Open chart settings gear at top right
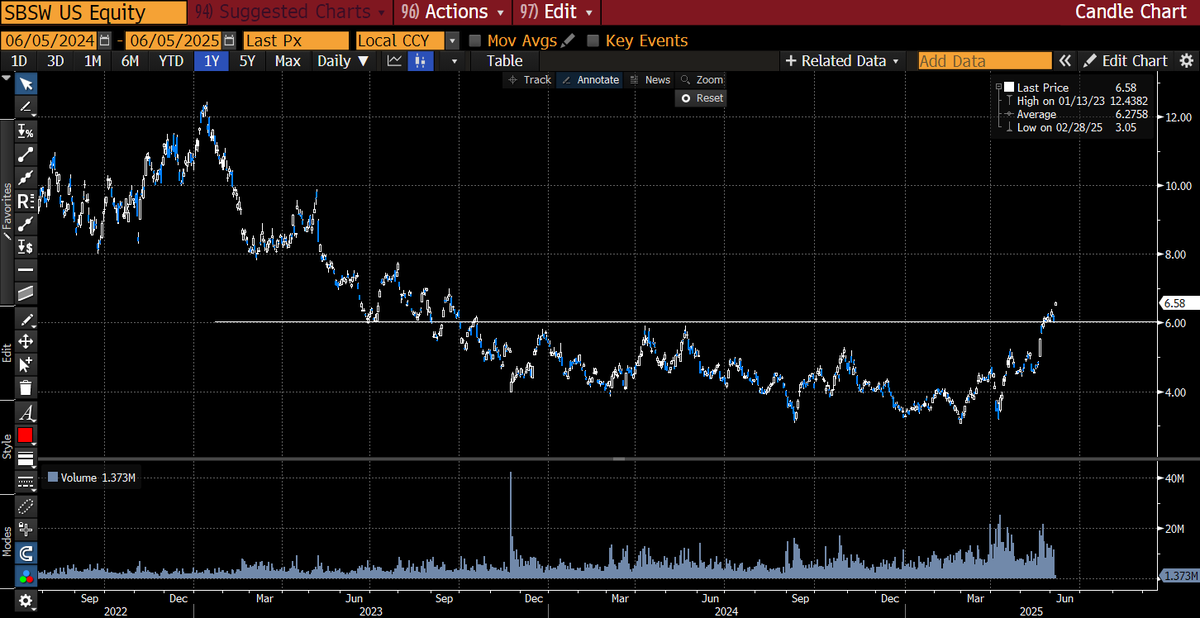The height and width of the screenshot is (618, 1200). [1187, 60]
